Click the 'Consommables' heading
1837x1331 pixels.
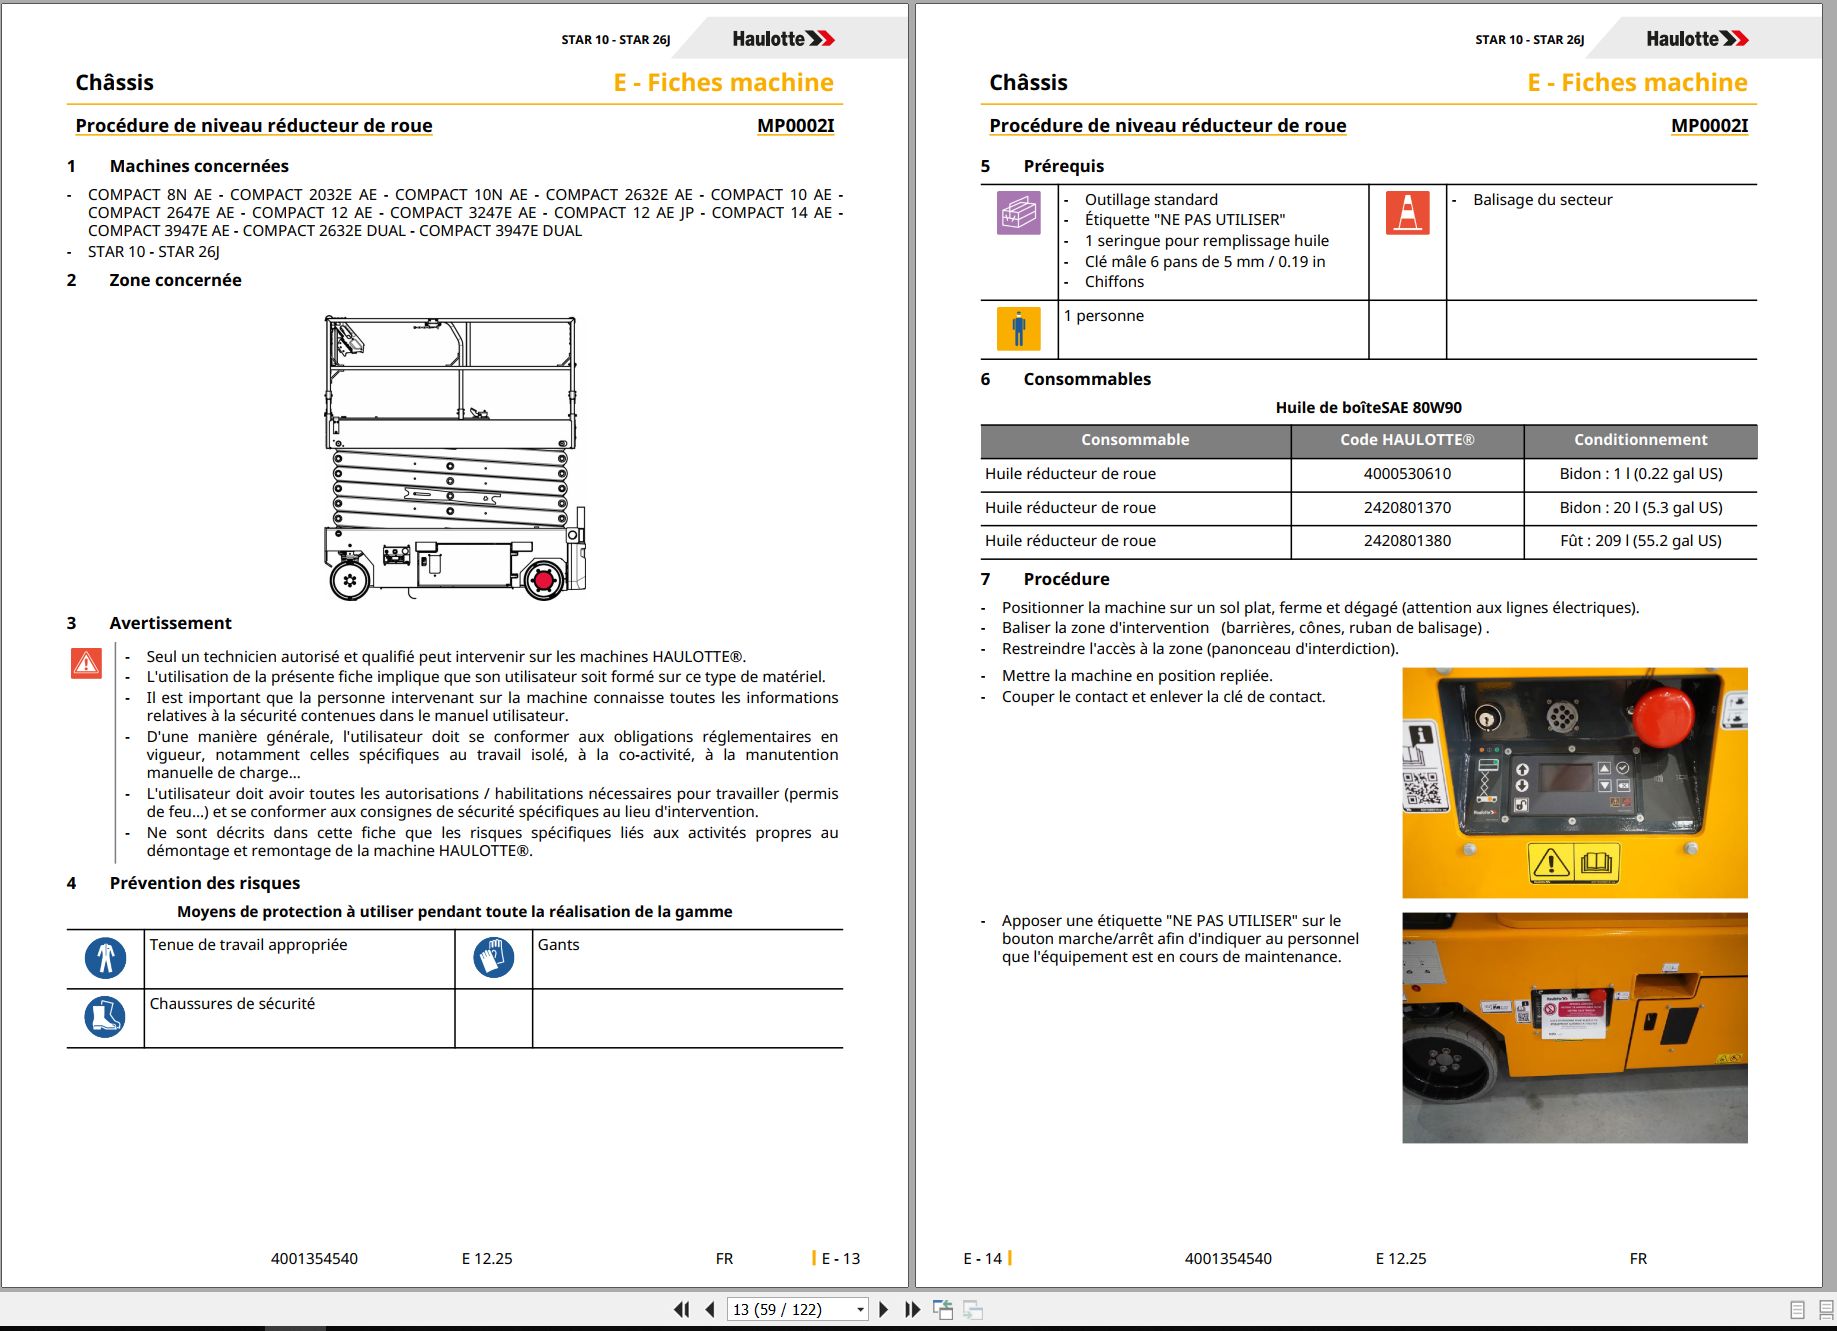pyautogui.click(x=1087, y=379)
